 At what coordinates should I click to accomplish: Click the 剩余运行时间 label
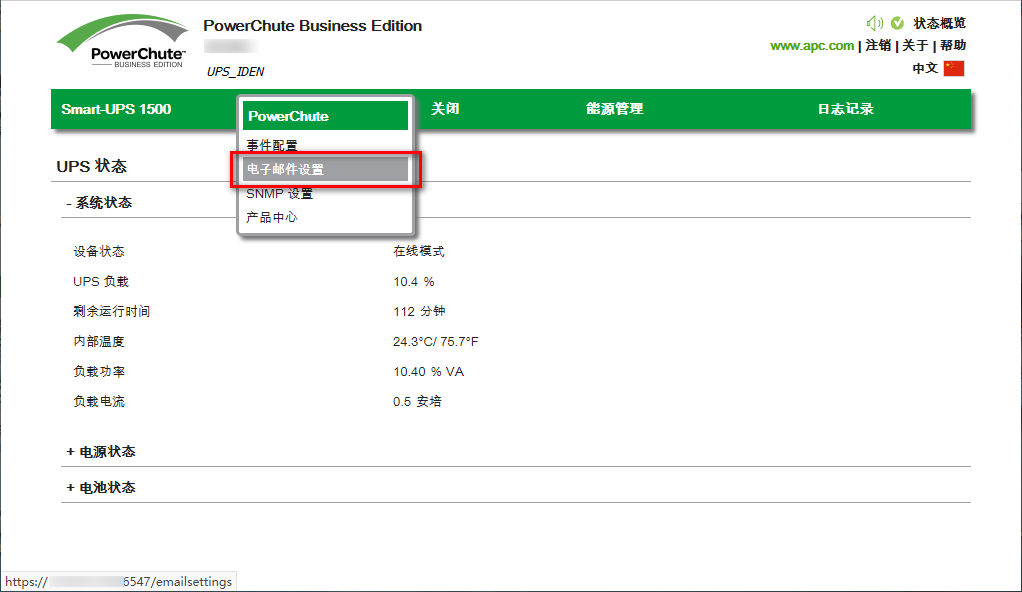tap(111, 312)
